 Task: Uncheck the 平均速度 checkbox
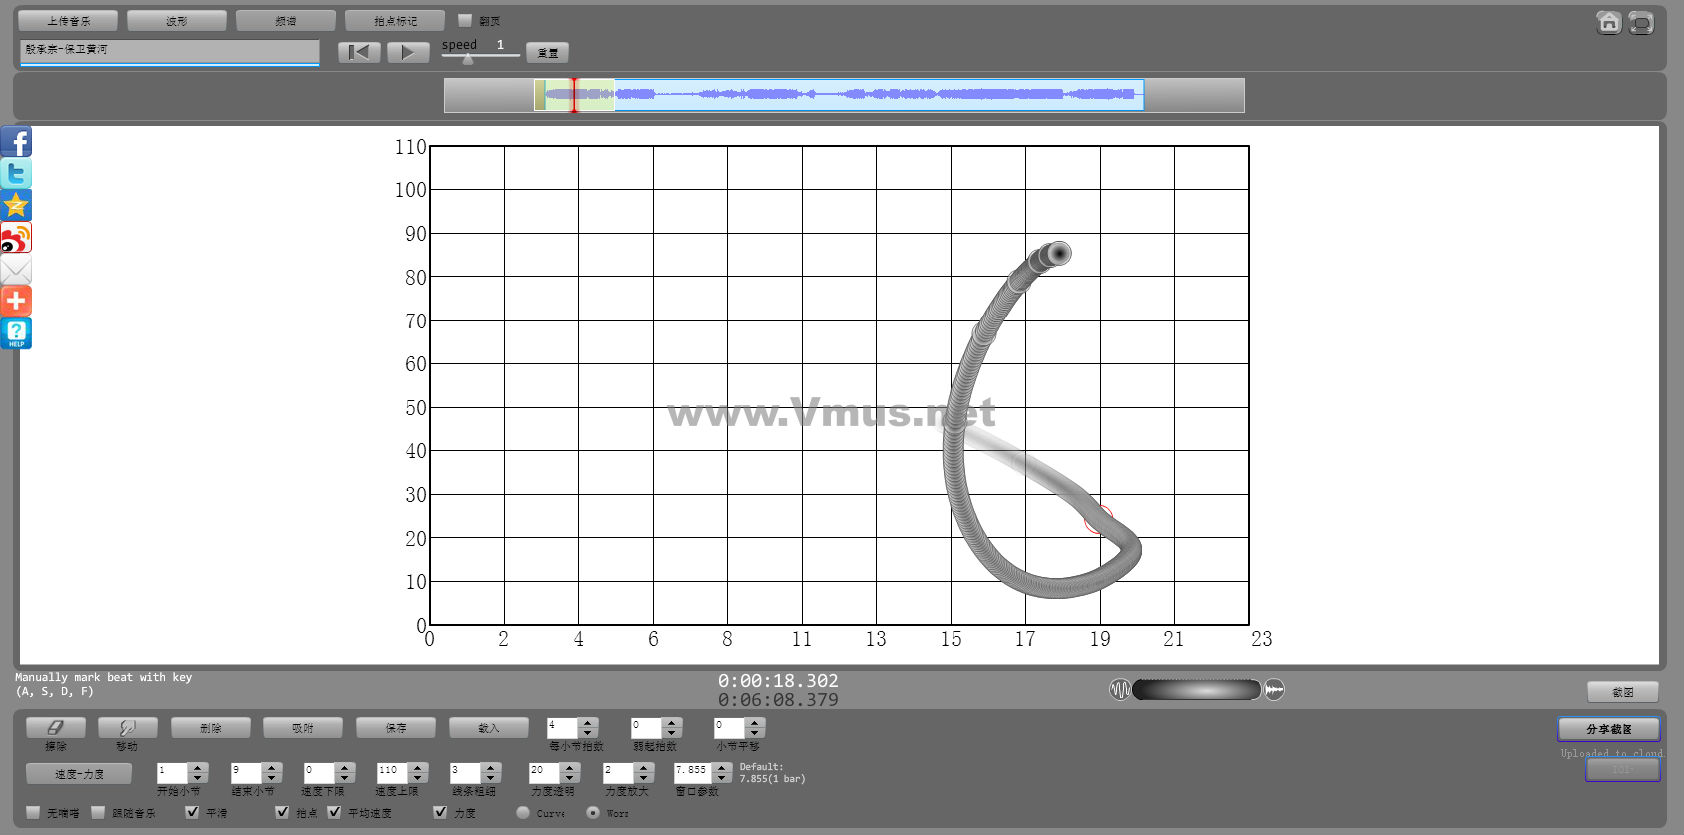[x=335, y=812]
